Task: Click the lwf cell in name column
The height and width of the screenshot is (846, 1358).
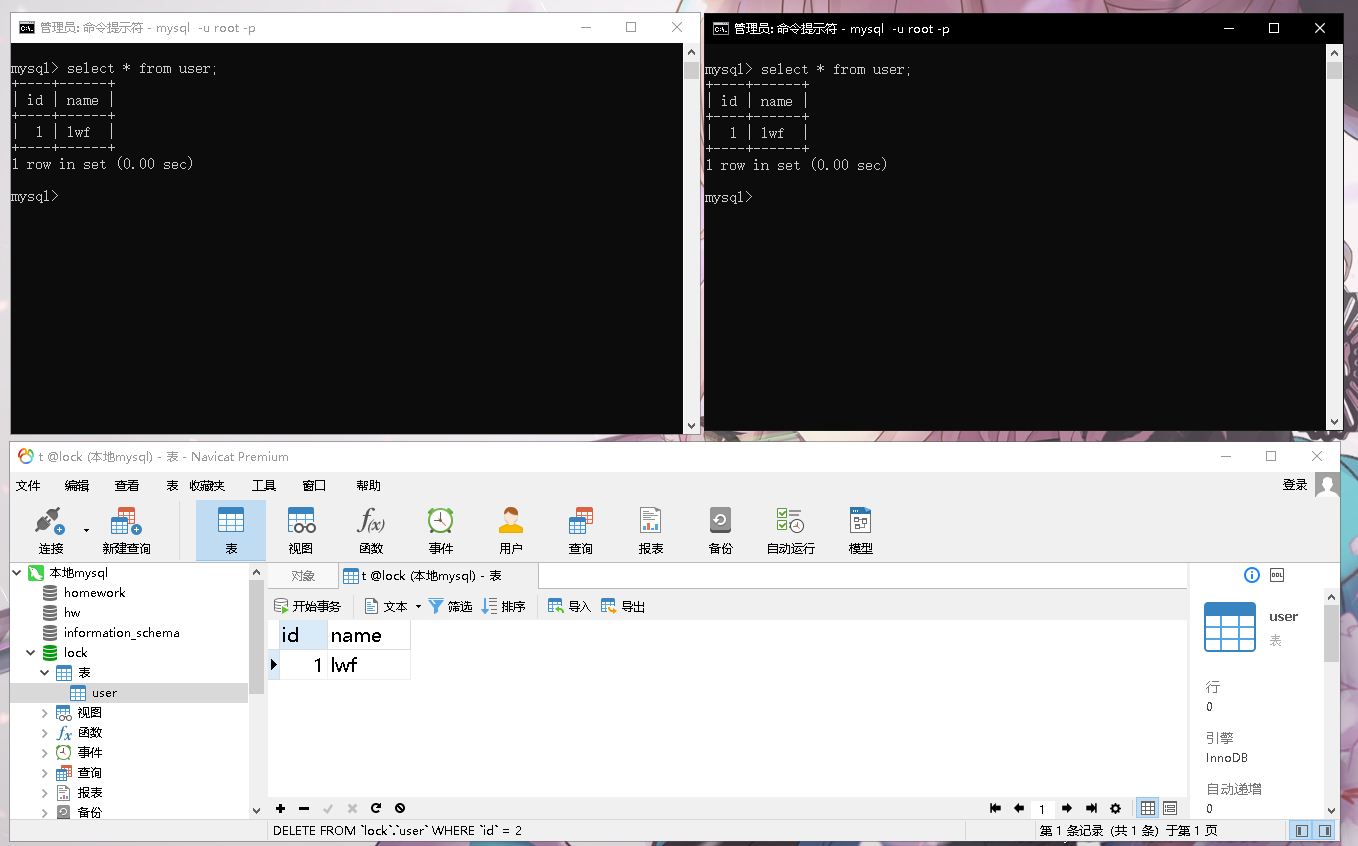Action: [x=369, y=665]
